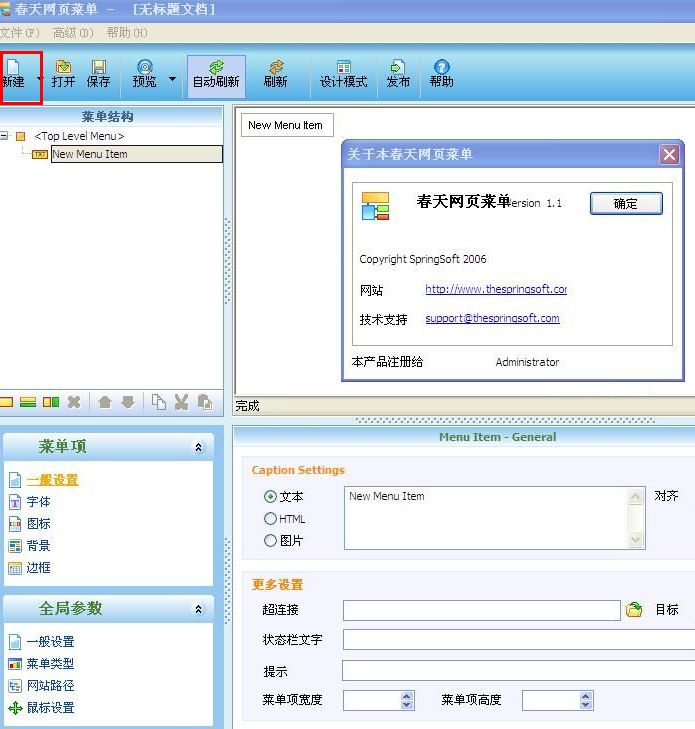Click the add separator icon below the tree
This screenshot has width=695, height=729.
[x=28, y=402]
